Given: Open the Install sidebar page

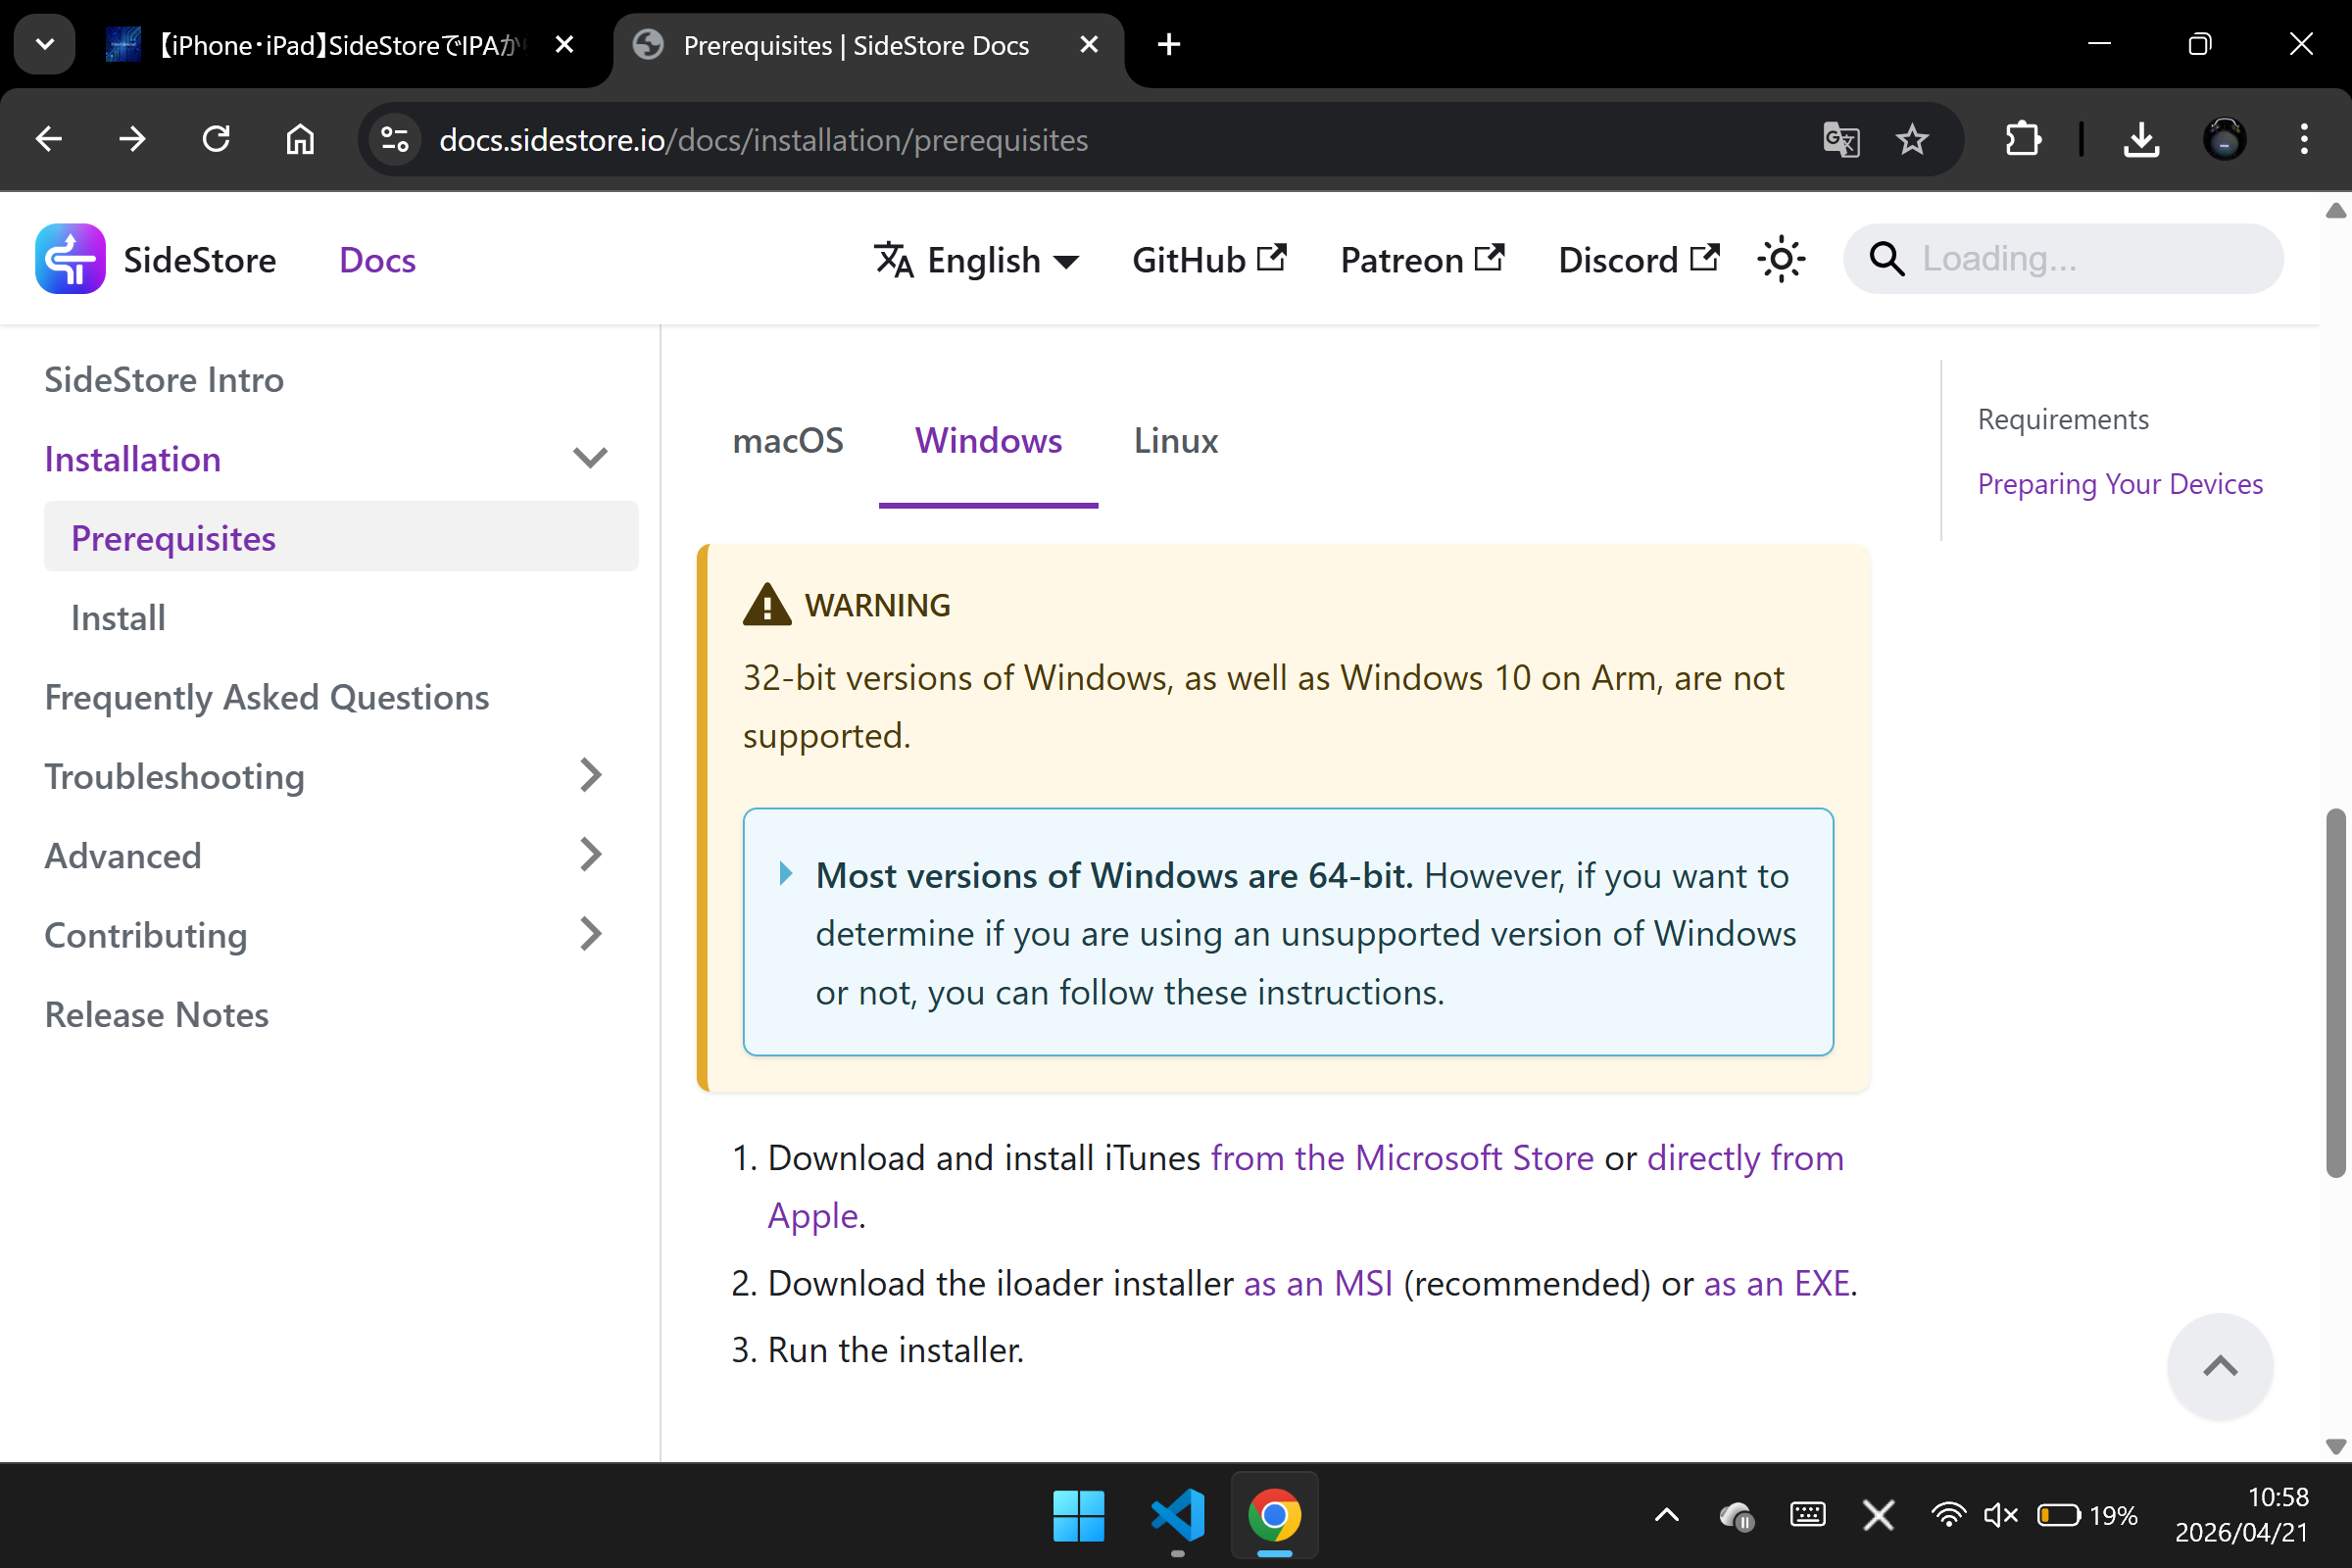Looking at the screenshot, I should coord(118,618).
